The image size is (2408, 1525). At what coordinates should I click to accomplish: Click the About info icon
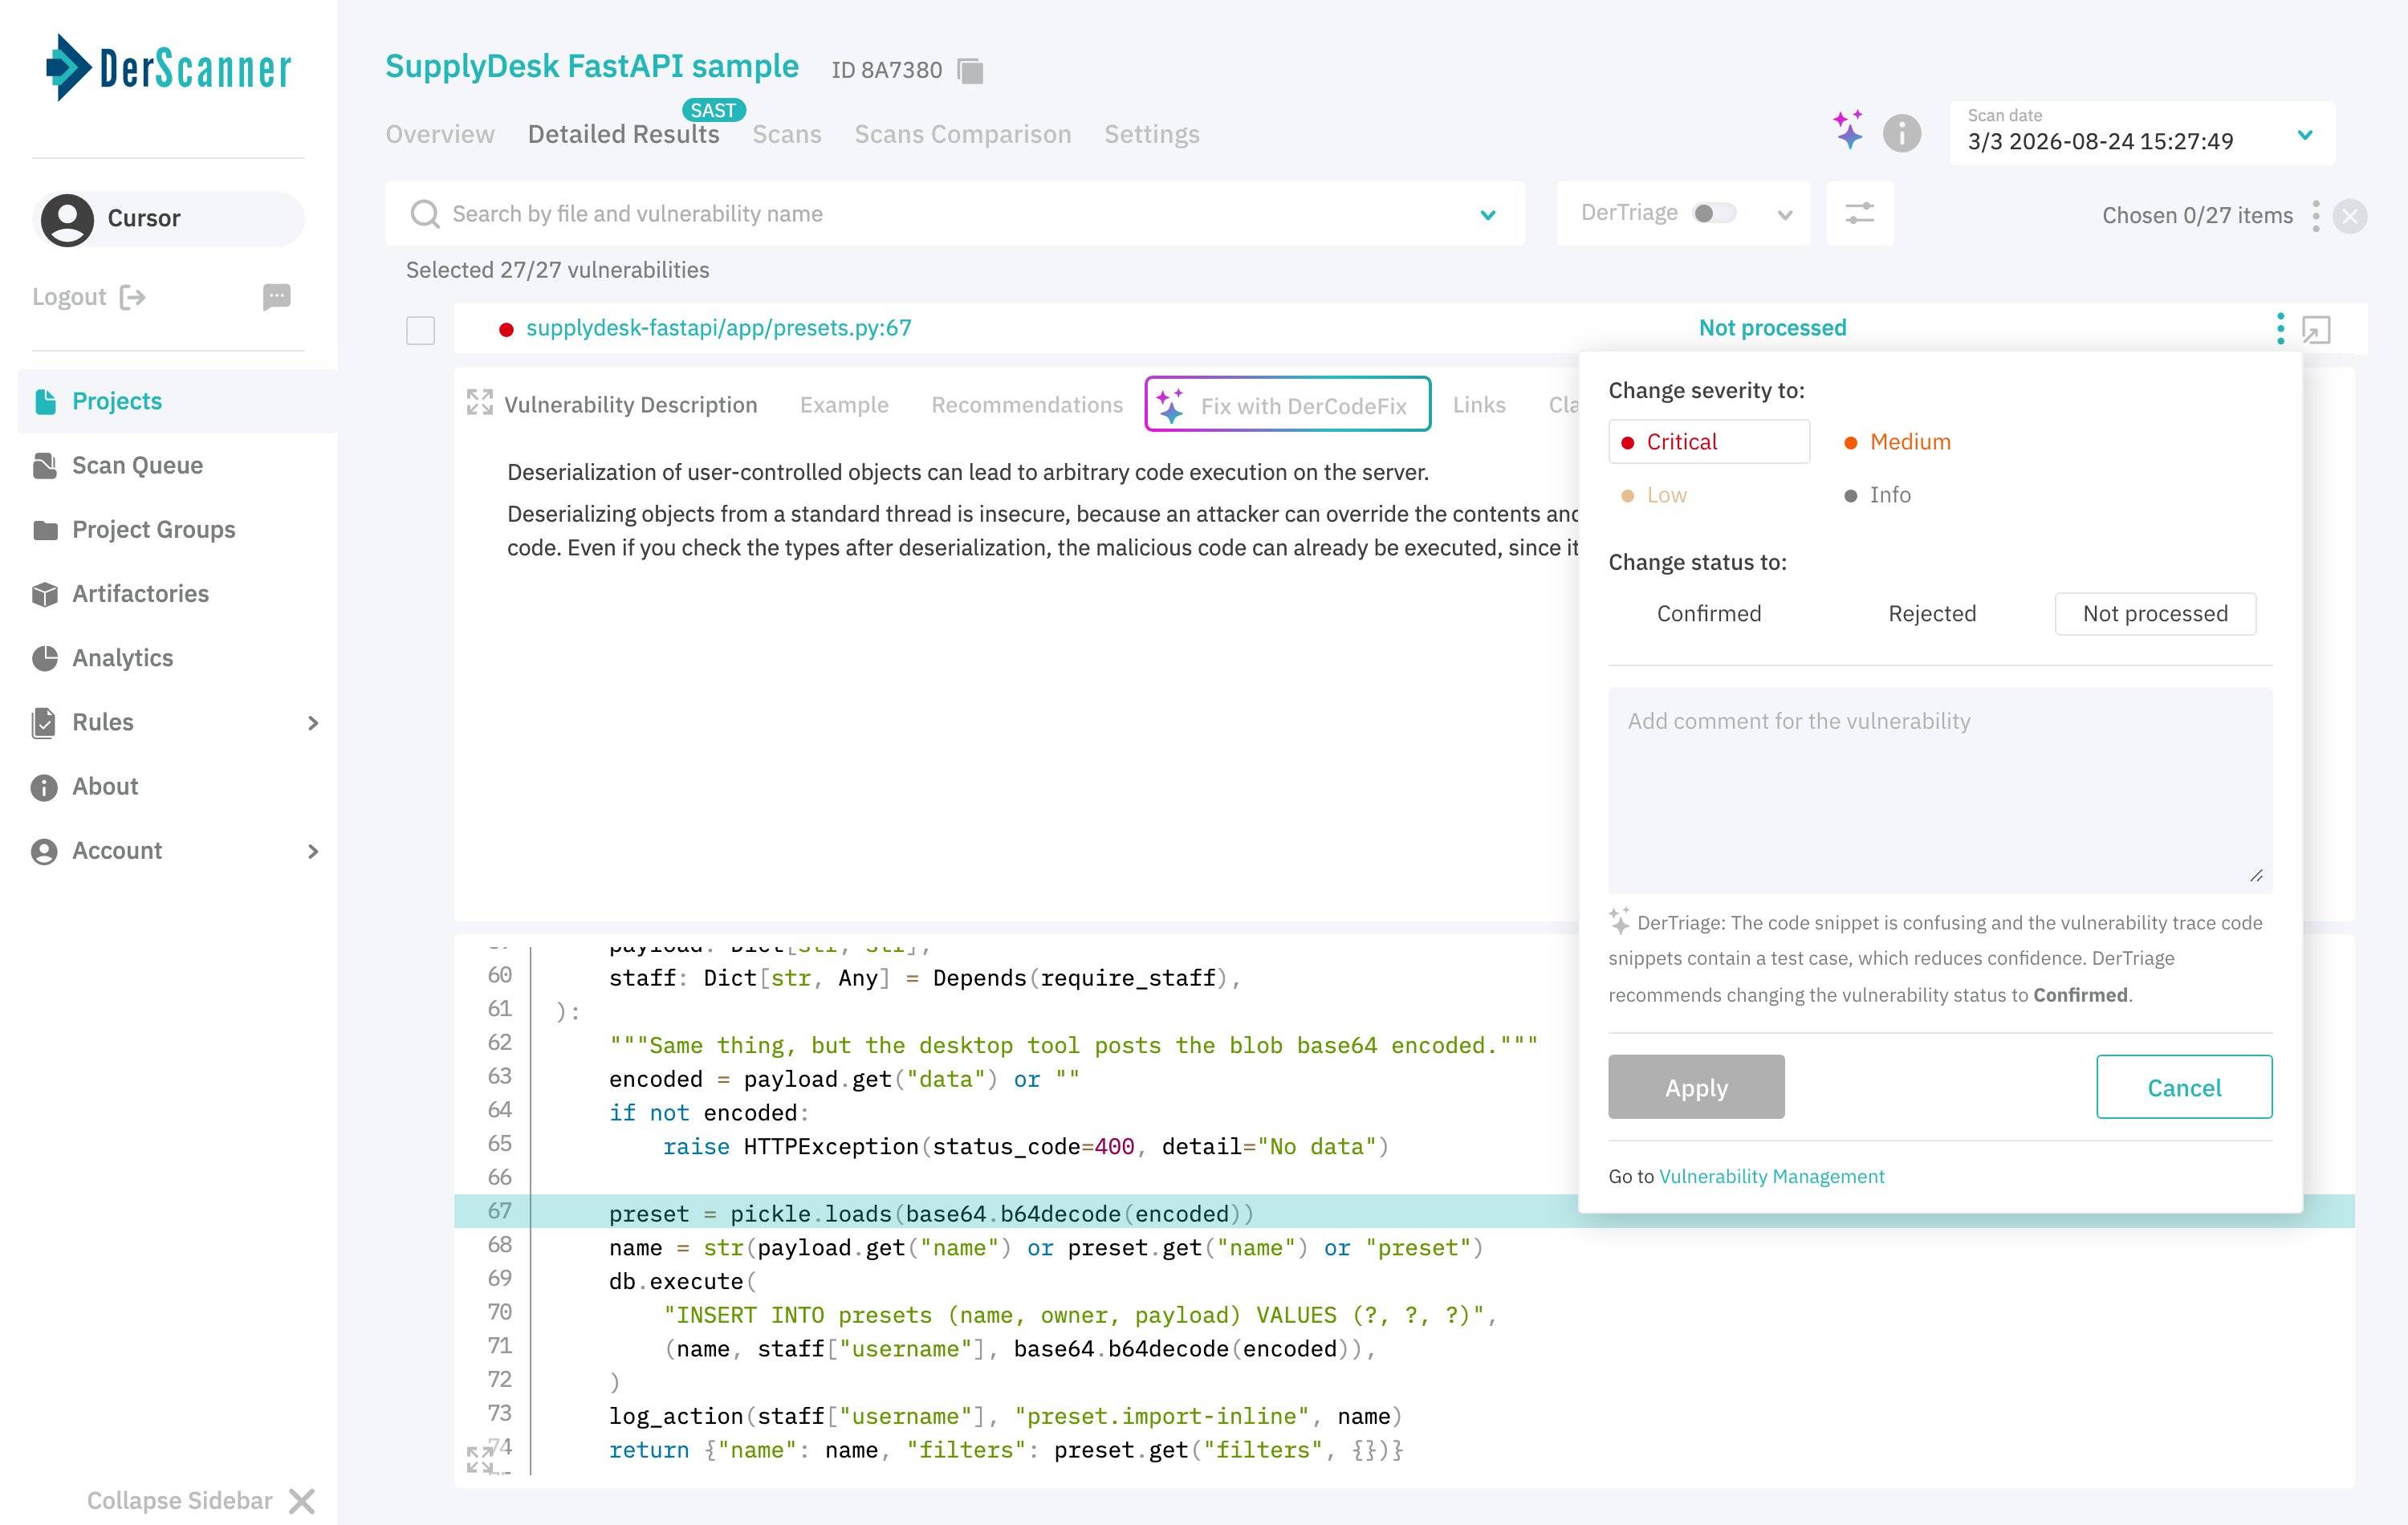click(44, 787)
